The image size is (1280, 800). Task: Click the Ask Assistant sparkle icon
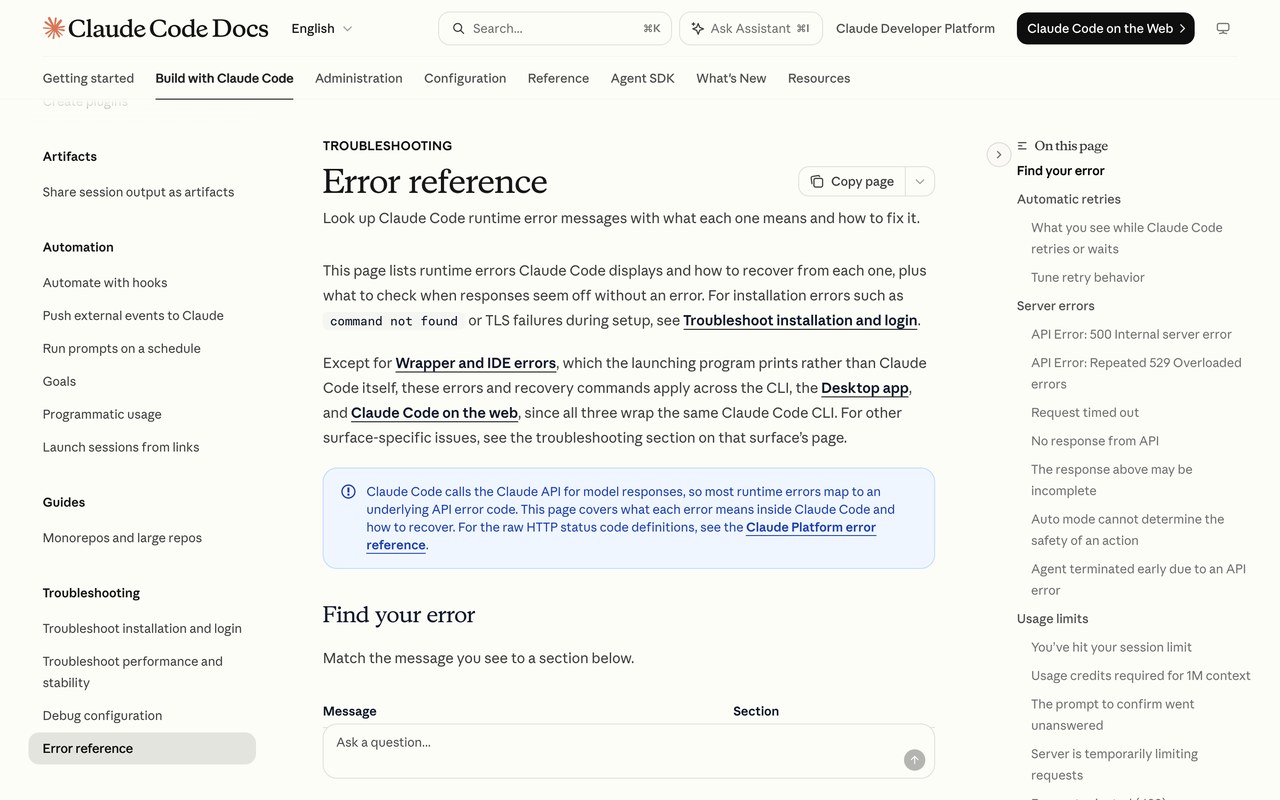[697, 29]
